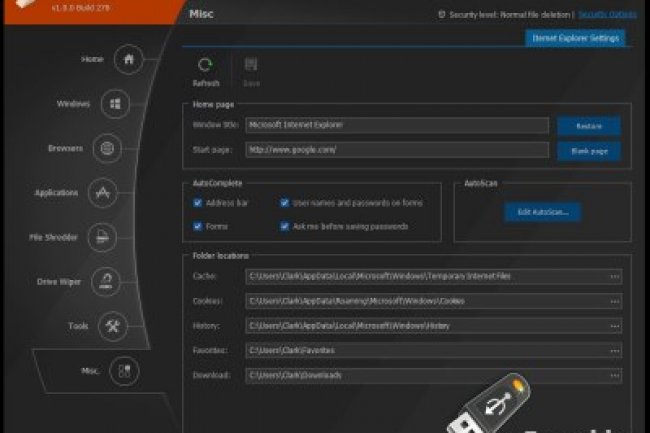Image resolution: width=650 pixels, height=433 pixels.
Task: Select the Tools menu label
Action: tap(78, 326)
